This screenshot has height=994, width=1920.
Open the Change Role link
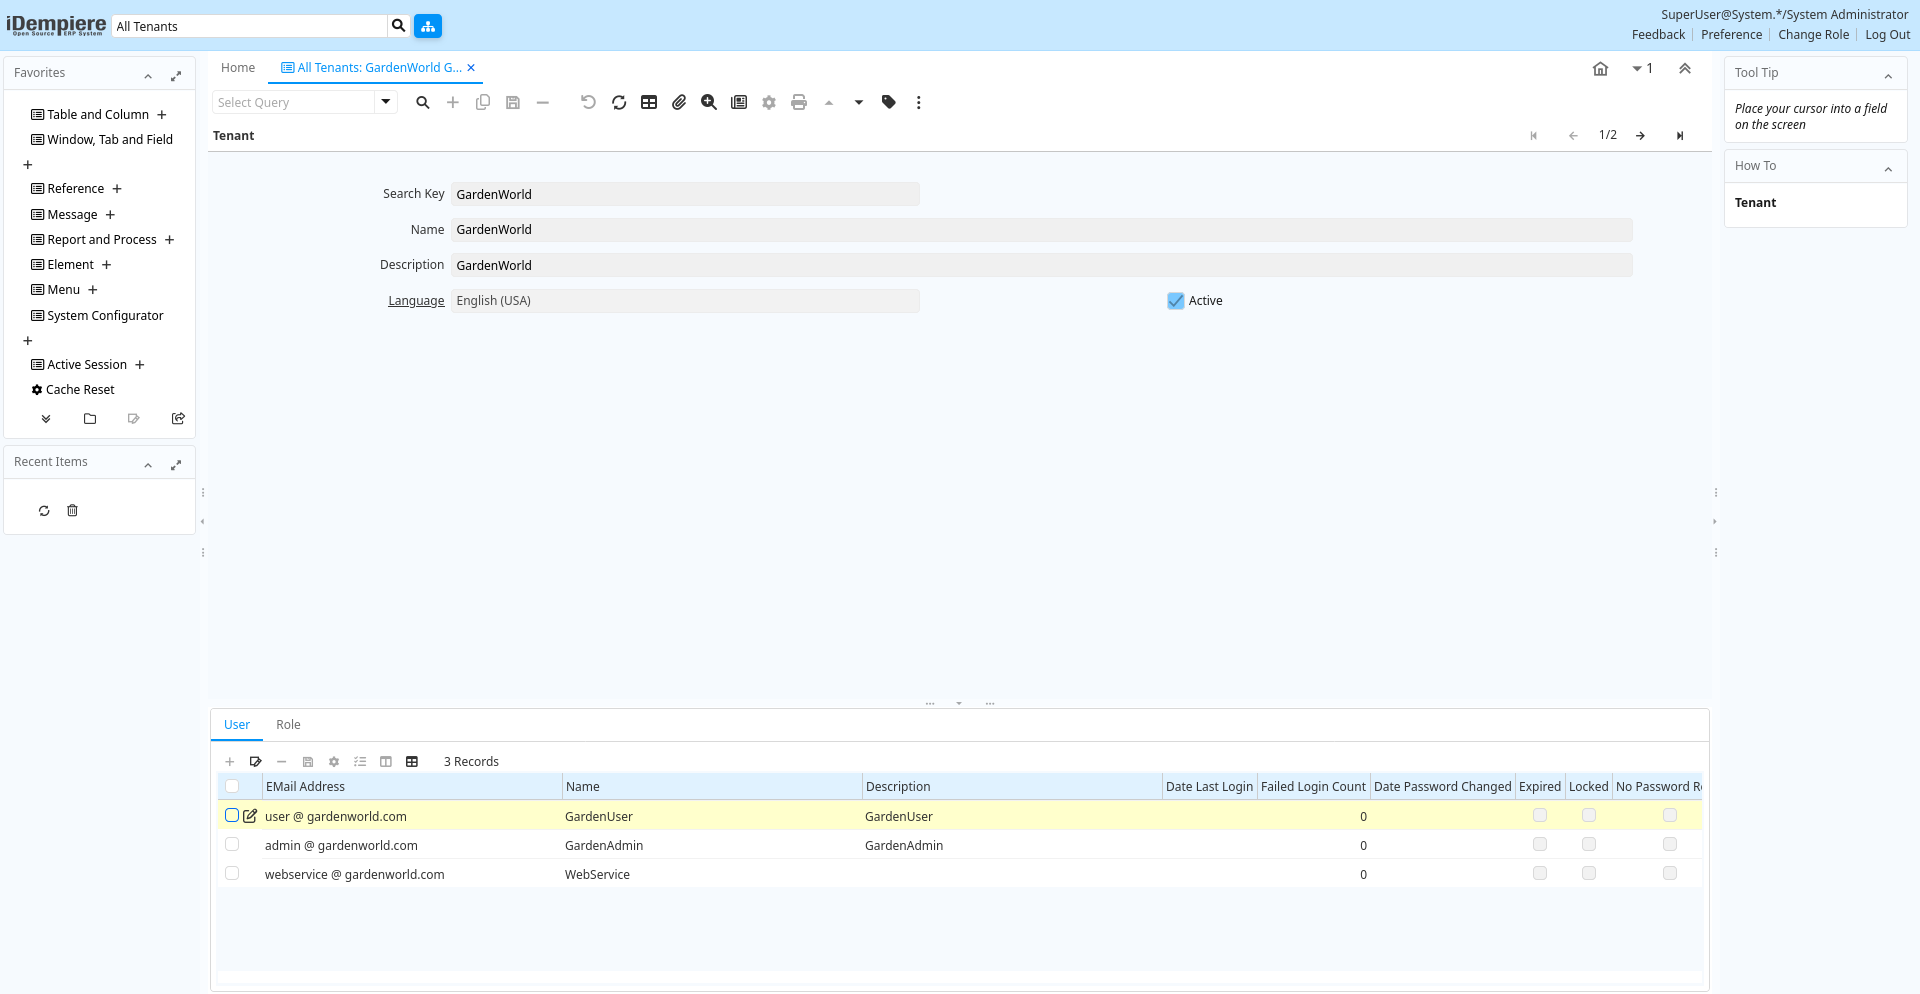point(1813,35)
